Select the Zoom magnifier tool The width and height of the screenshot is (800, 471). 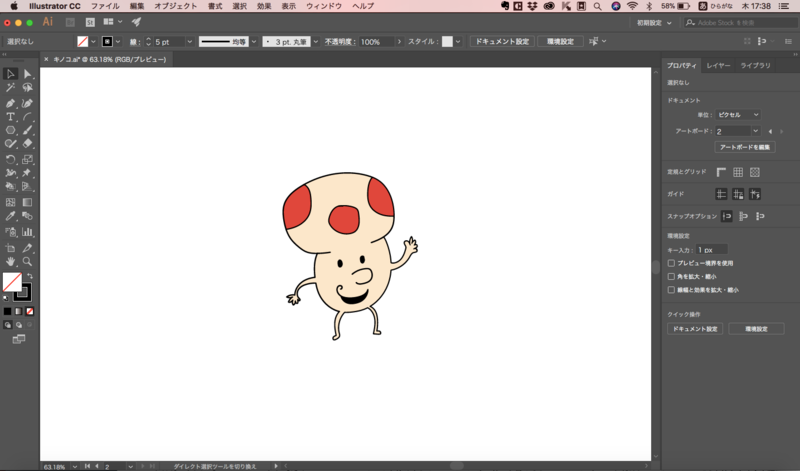coord(28,262)
